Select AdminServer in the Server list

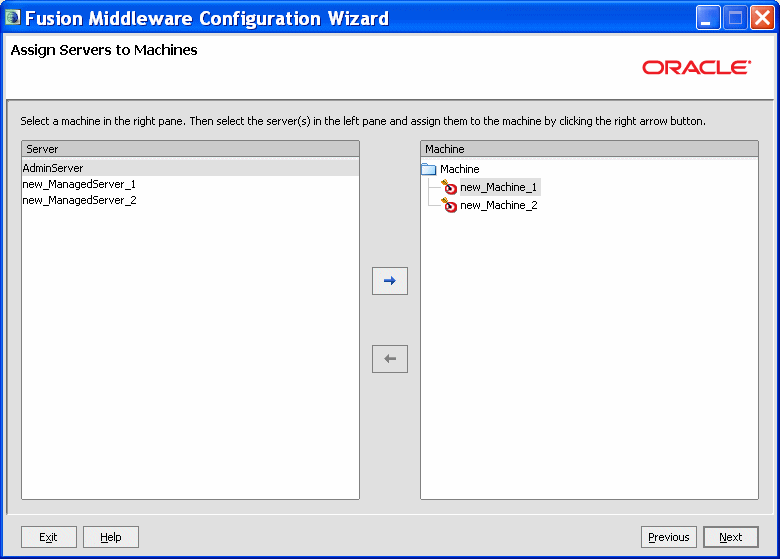190,168
